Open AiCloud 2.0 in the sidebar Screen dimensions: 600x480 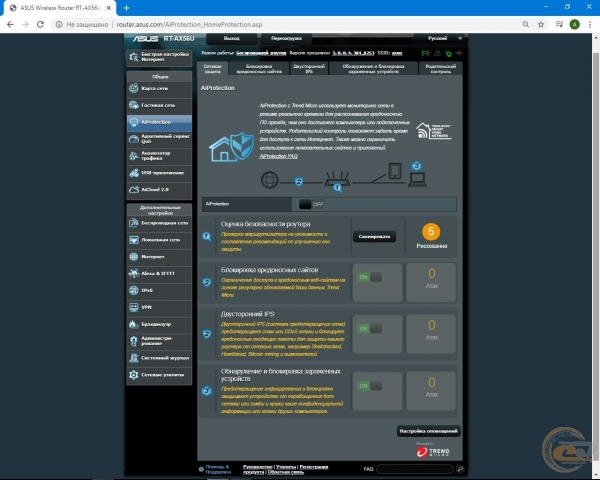click(159, 189)
